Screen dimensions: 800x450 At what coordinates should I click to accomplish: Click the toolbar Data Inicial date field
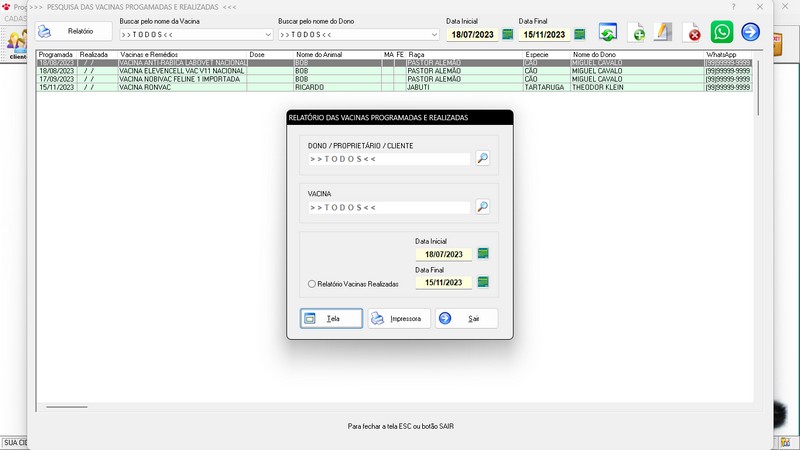point(472,35)
